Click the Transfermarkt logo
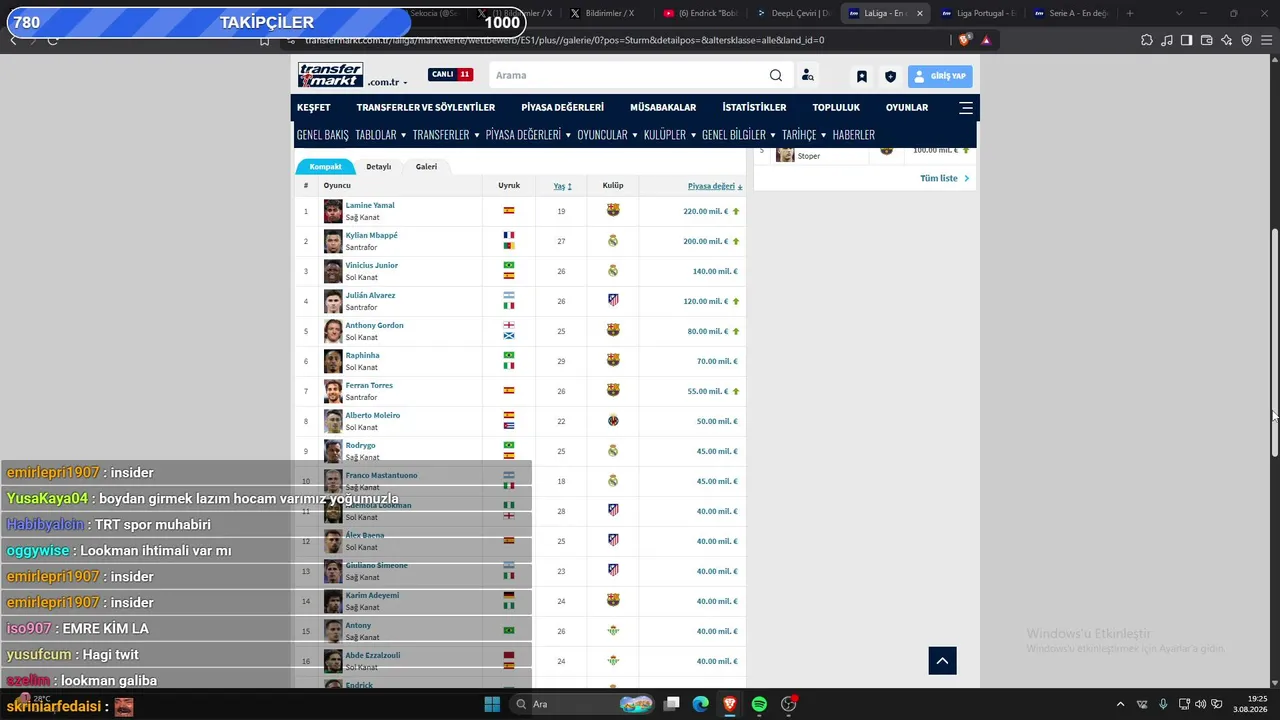Viewport: 1280px width, 720px height. tap(330, 75)
